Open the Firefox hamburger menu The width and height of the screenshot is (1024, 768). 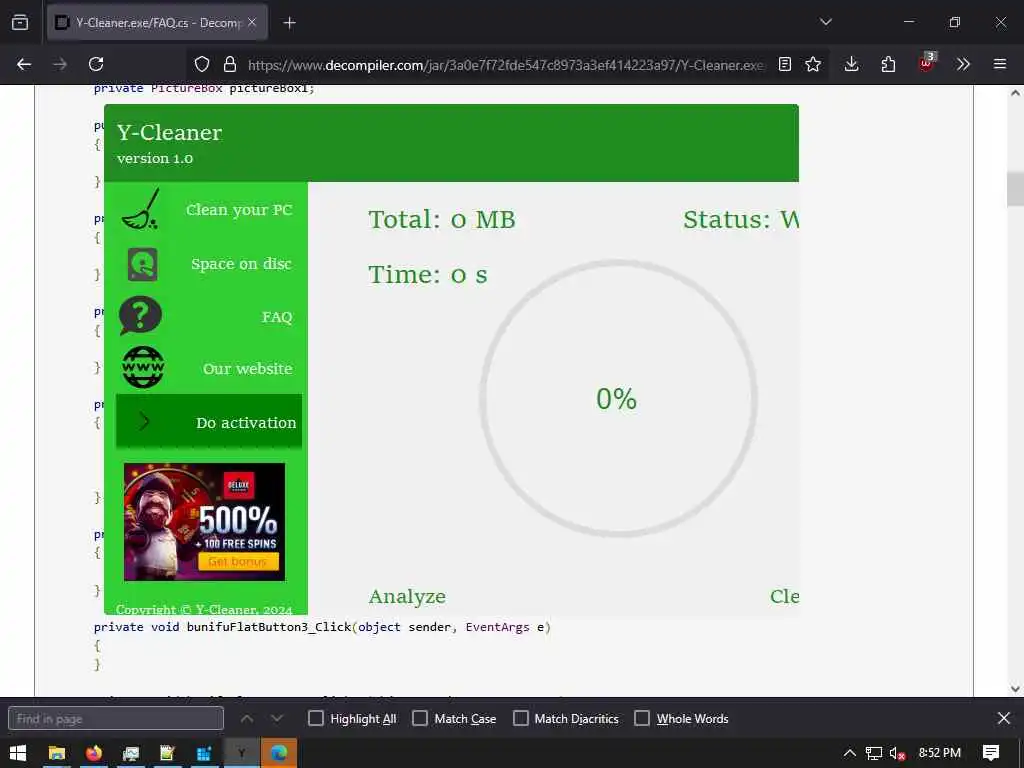click(x=999, y=64)
